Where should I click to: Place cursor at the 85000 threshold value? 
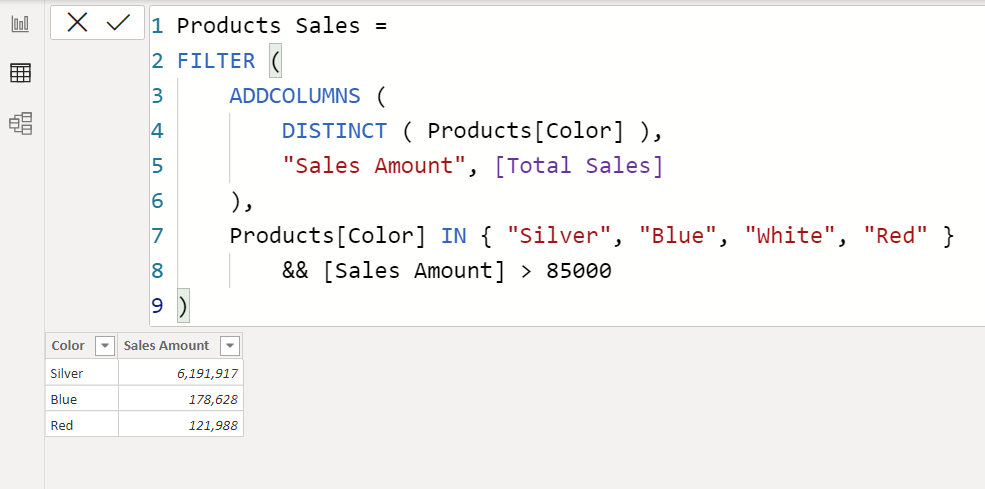[x=579, y=270]
